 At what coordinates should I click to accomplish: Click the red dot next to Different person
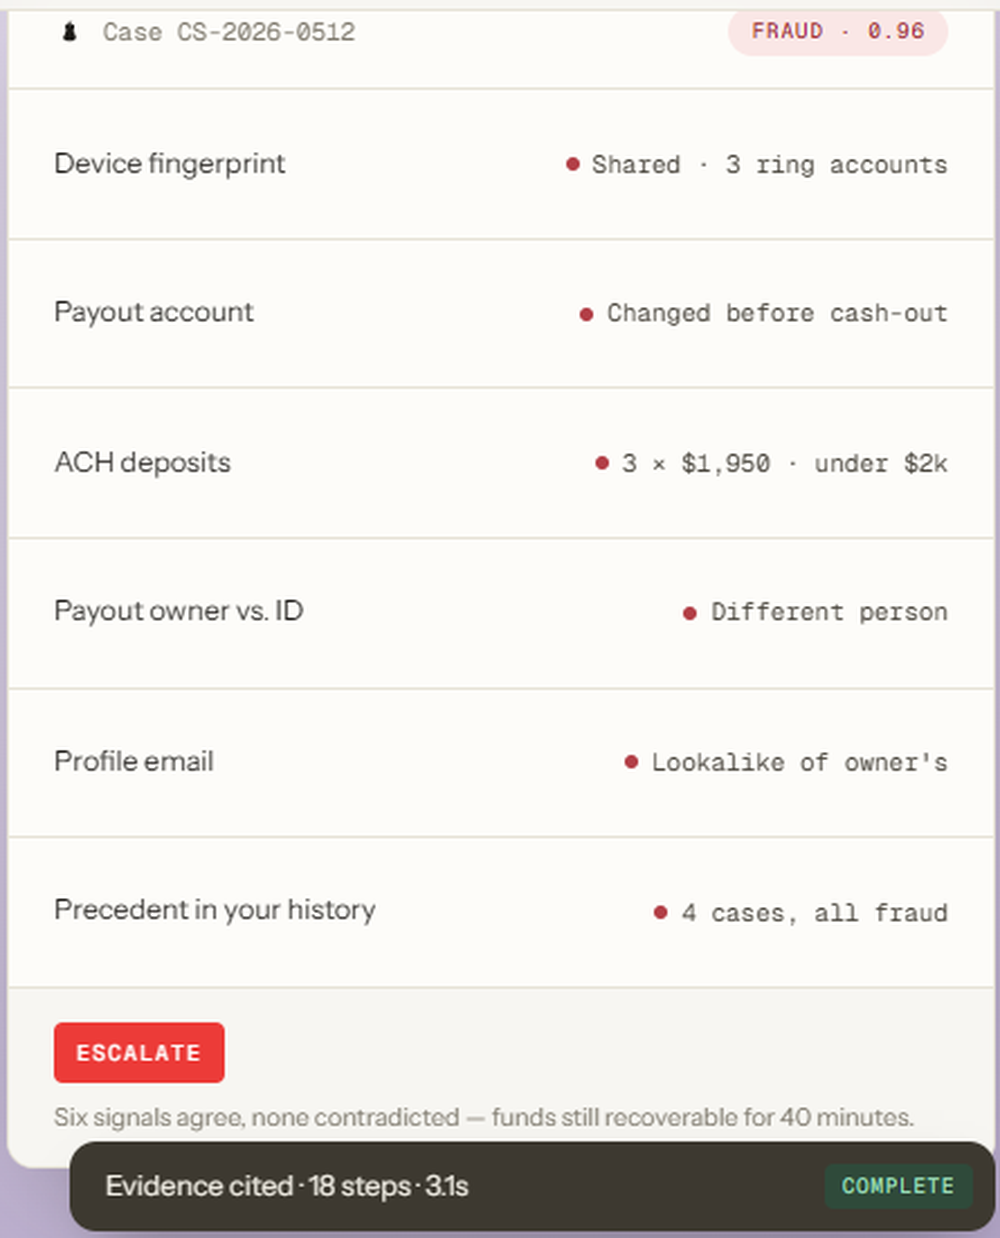pos(690,613)
